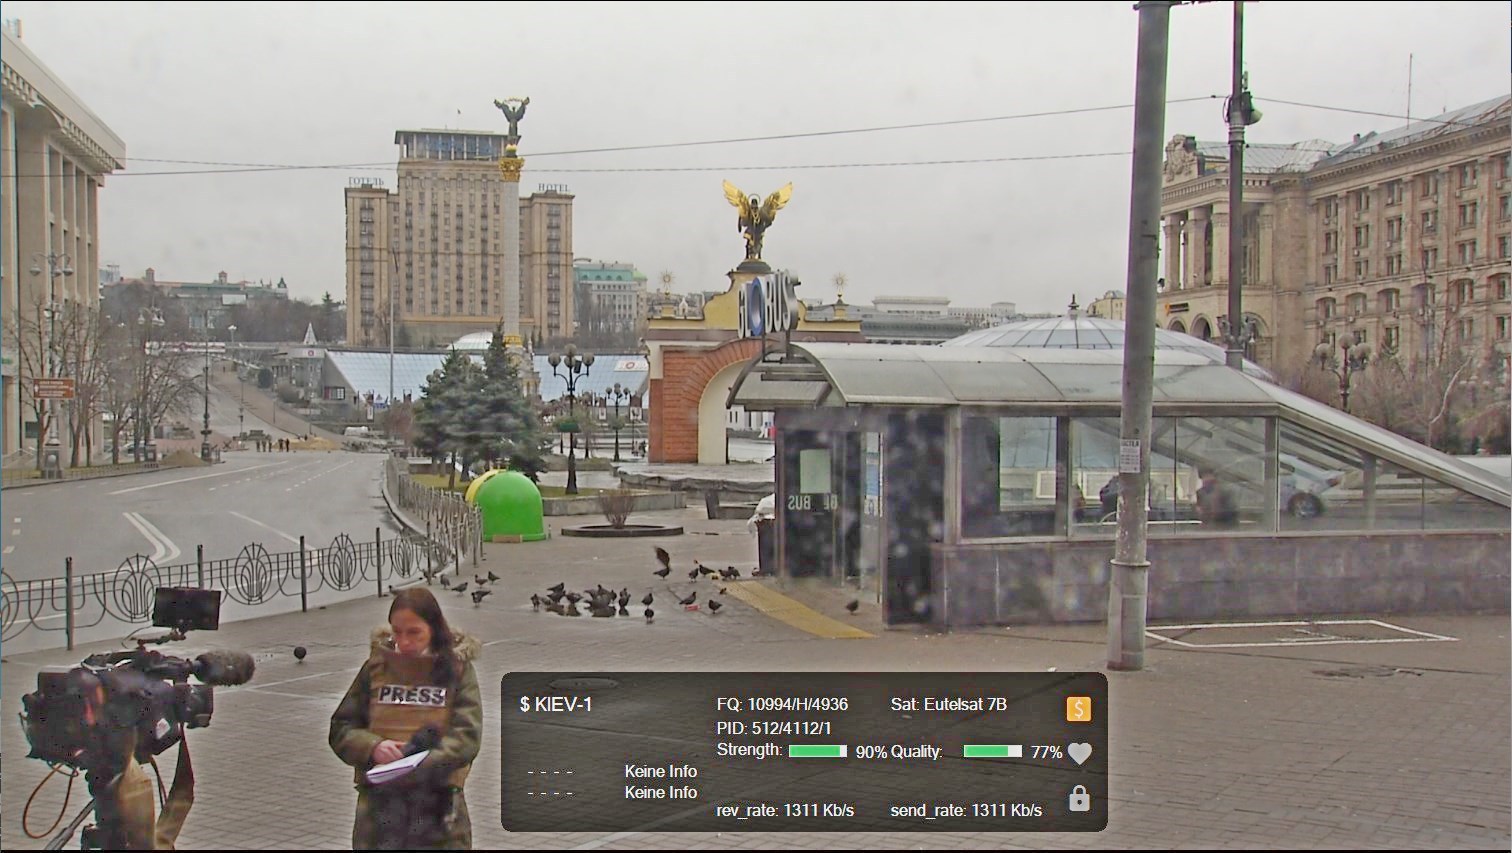The height and width of the screenshot is (853, 1512).
Task: Click the 90% strength value
Action: (871, 752)
